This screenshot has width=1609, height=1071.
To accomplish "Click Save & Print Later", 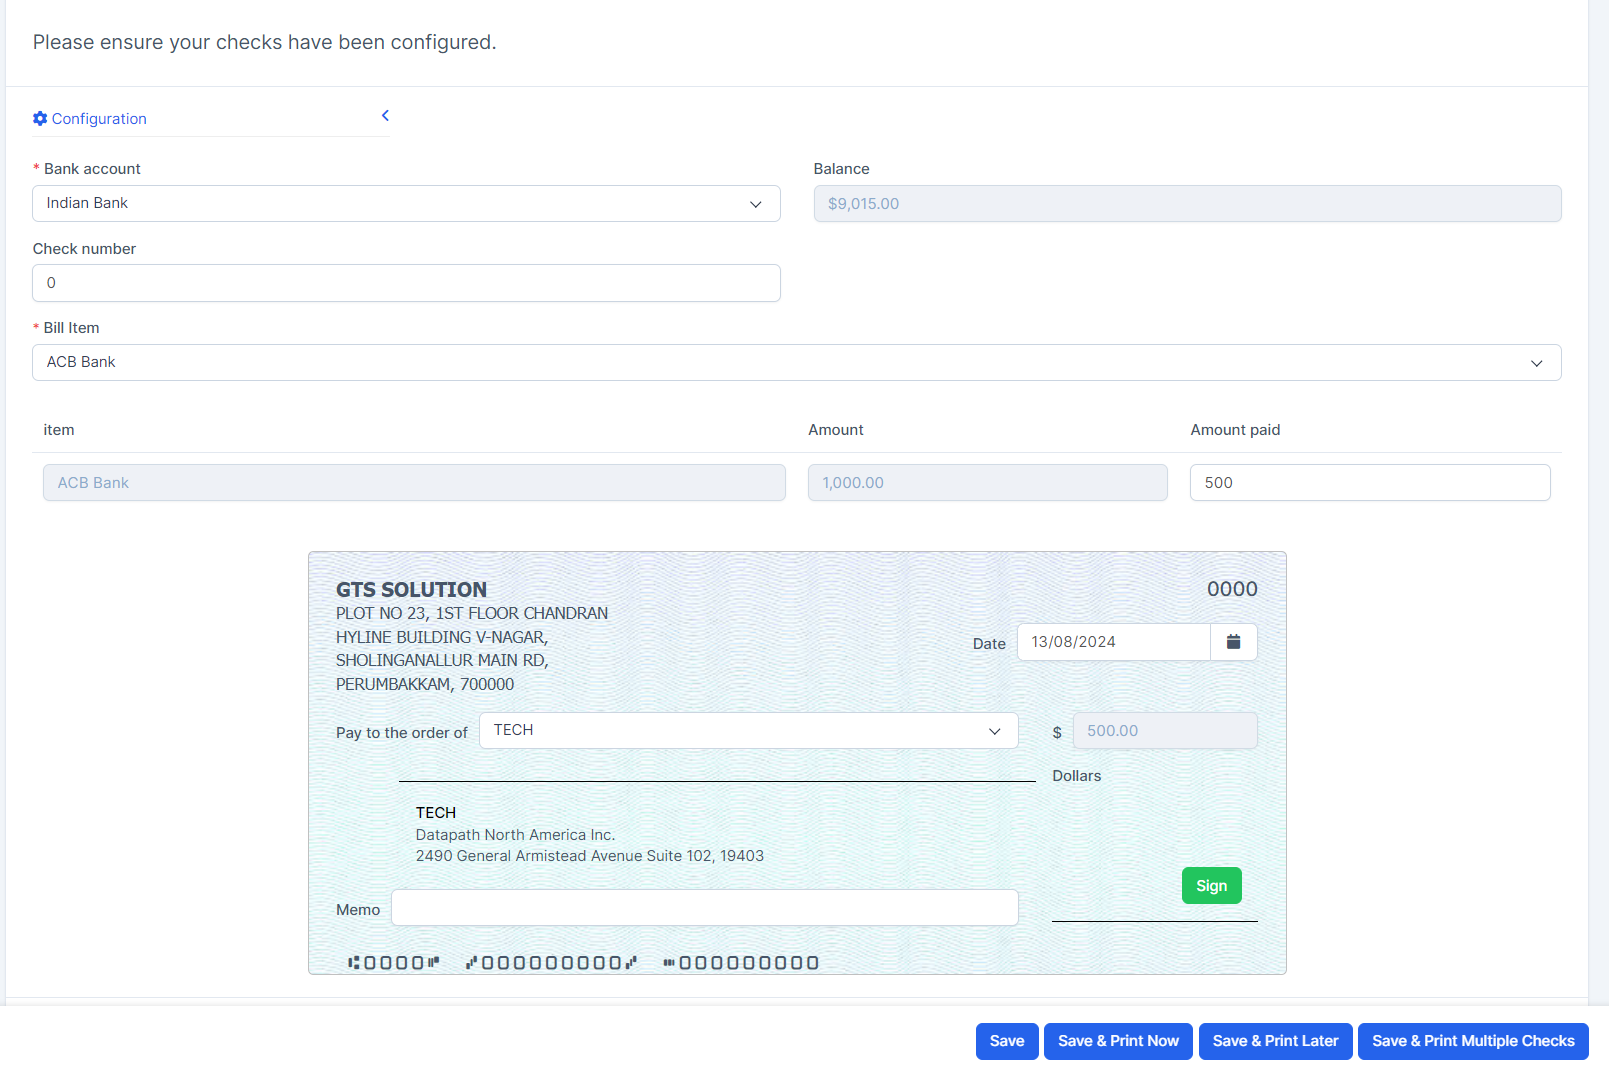I will 1275,1041.
